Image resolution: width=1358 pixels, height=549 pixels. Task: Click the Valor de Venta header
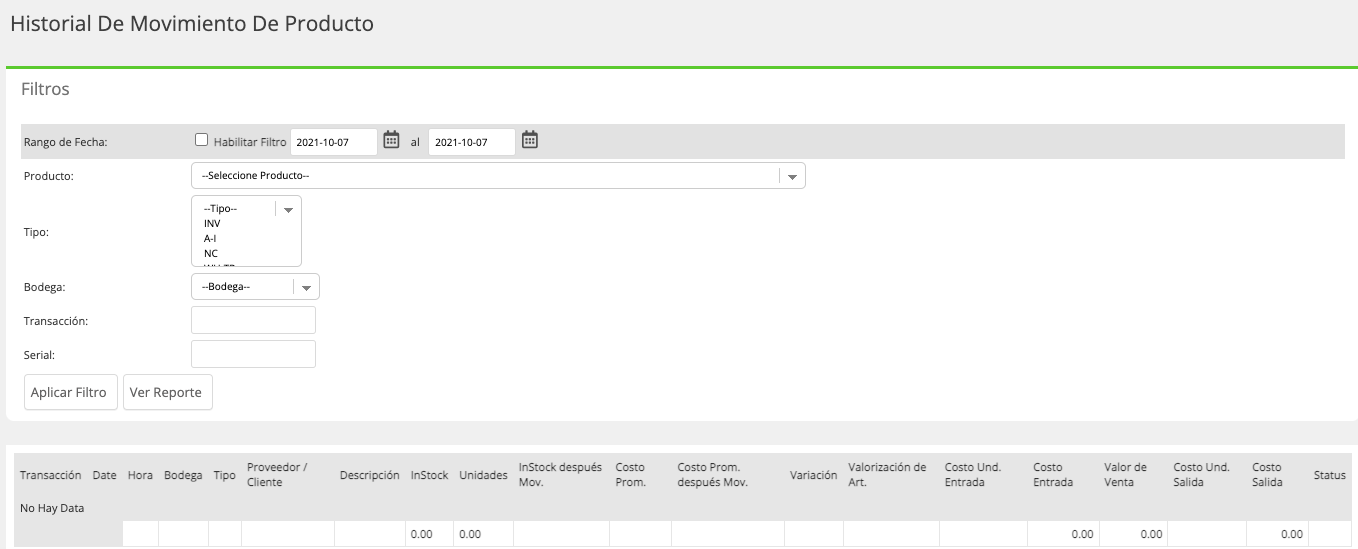pyautogui.click(x=1125, y=475)
